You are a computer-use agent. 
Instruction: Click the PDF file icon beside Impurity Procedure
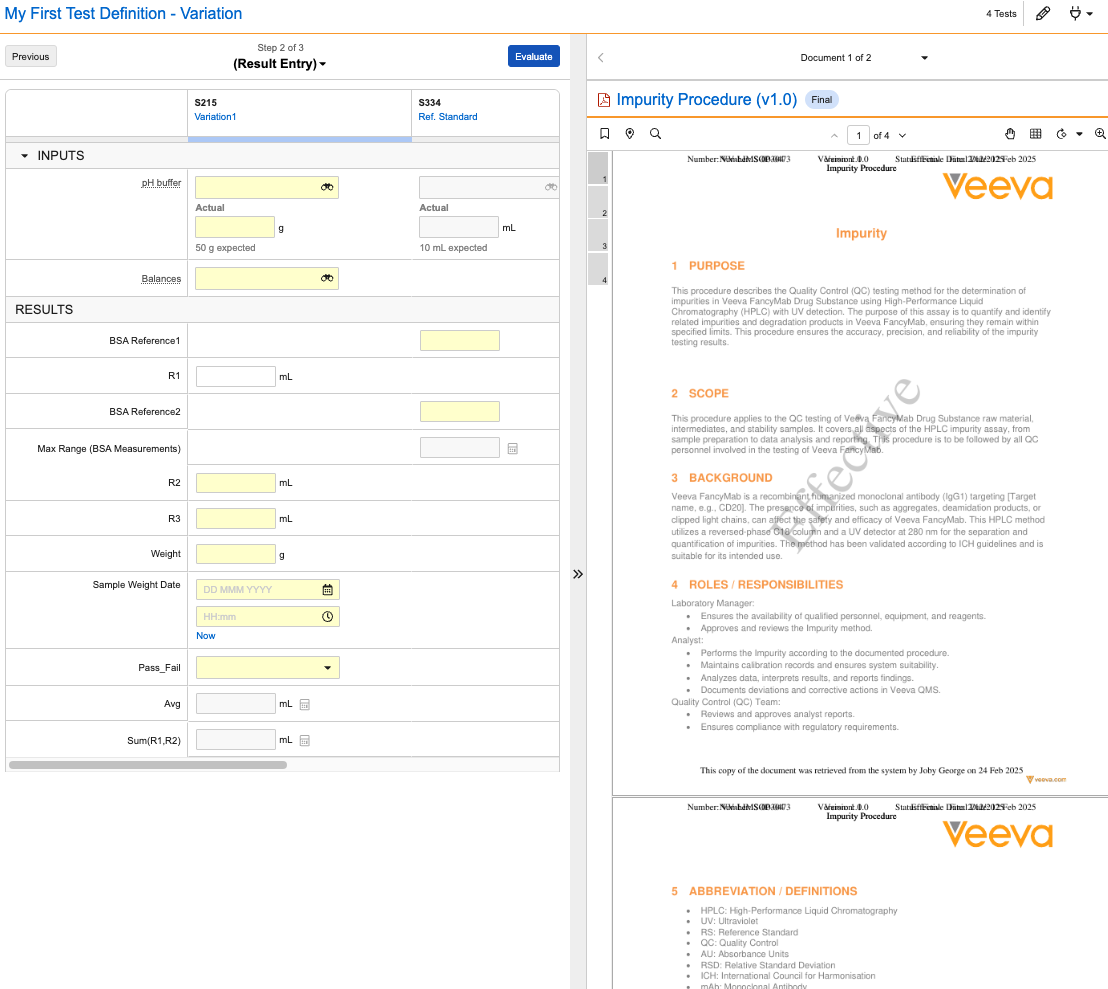[x=604, y=100]
